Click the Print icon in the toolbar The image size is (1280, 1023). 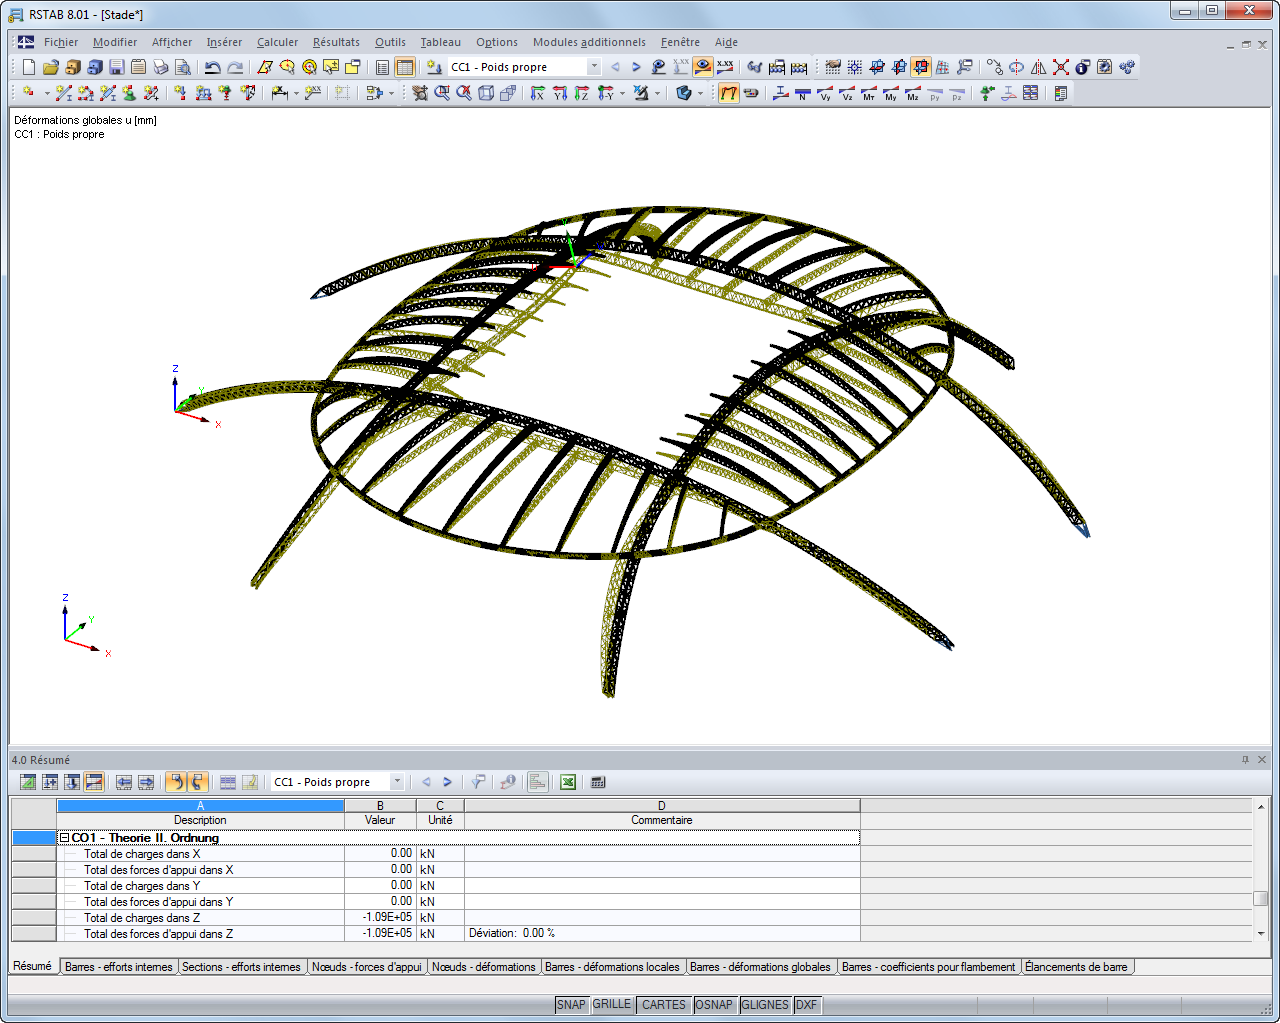coord(161,67)
